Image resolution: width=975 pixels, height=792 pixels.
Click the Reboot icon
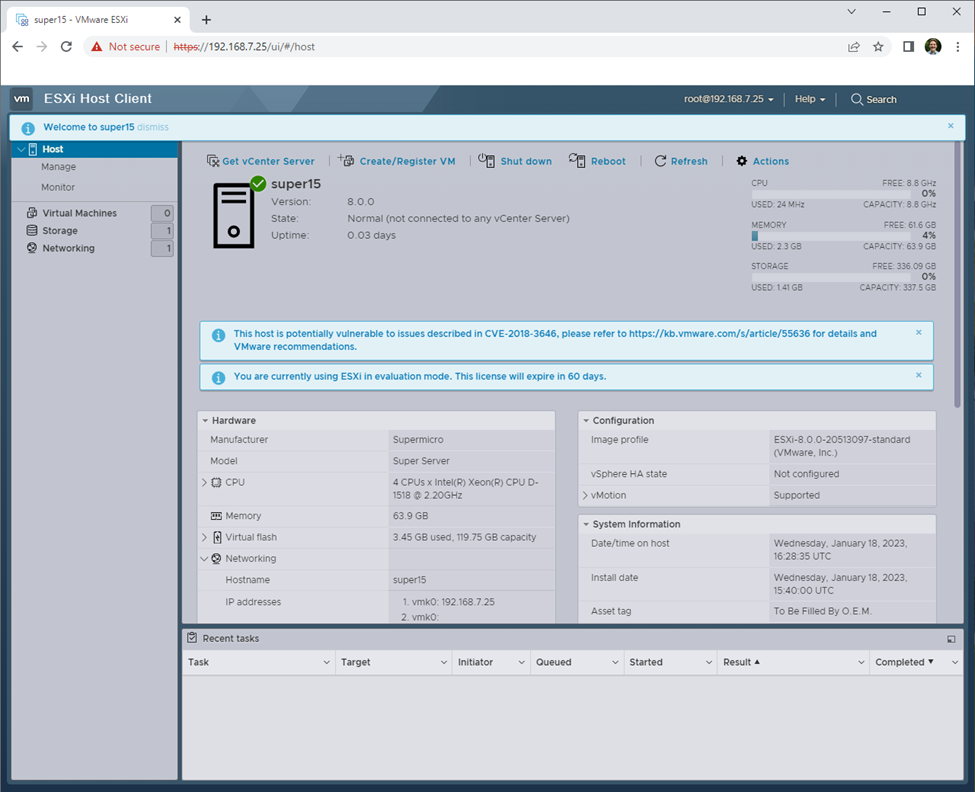point(577,160)
